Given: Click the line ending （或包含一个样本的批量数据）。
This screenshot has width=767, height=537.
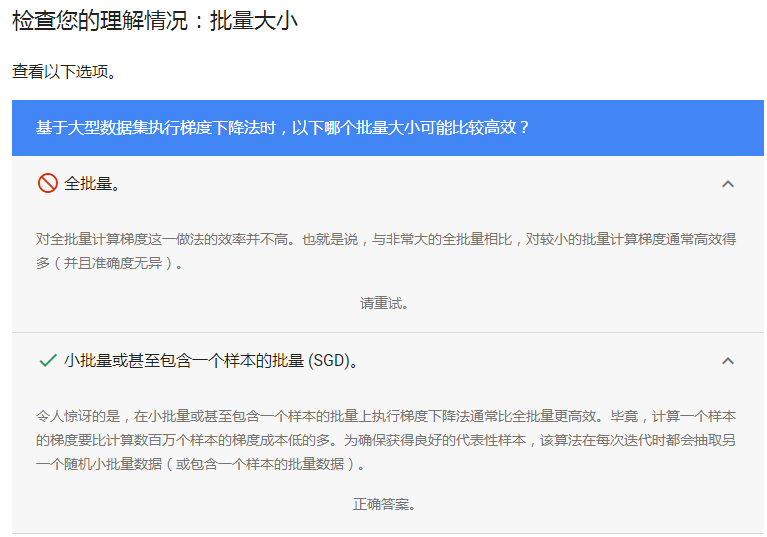Looking at the screenshot, I should pyautogui.click(x=200, y=465).
